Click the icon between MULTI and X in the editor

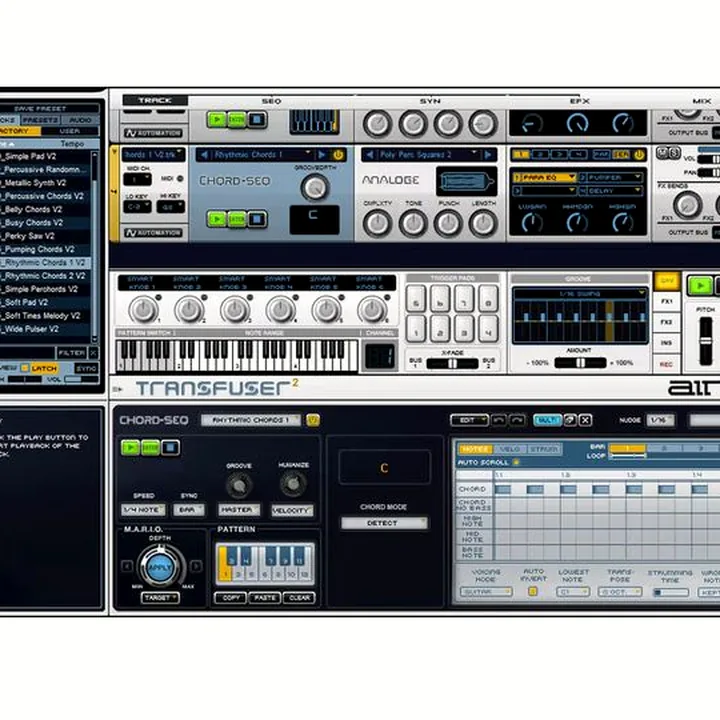coord(570,420)
